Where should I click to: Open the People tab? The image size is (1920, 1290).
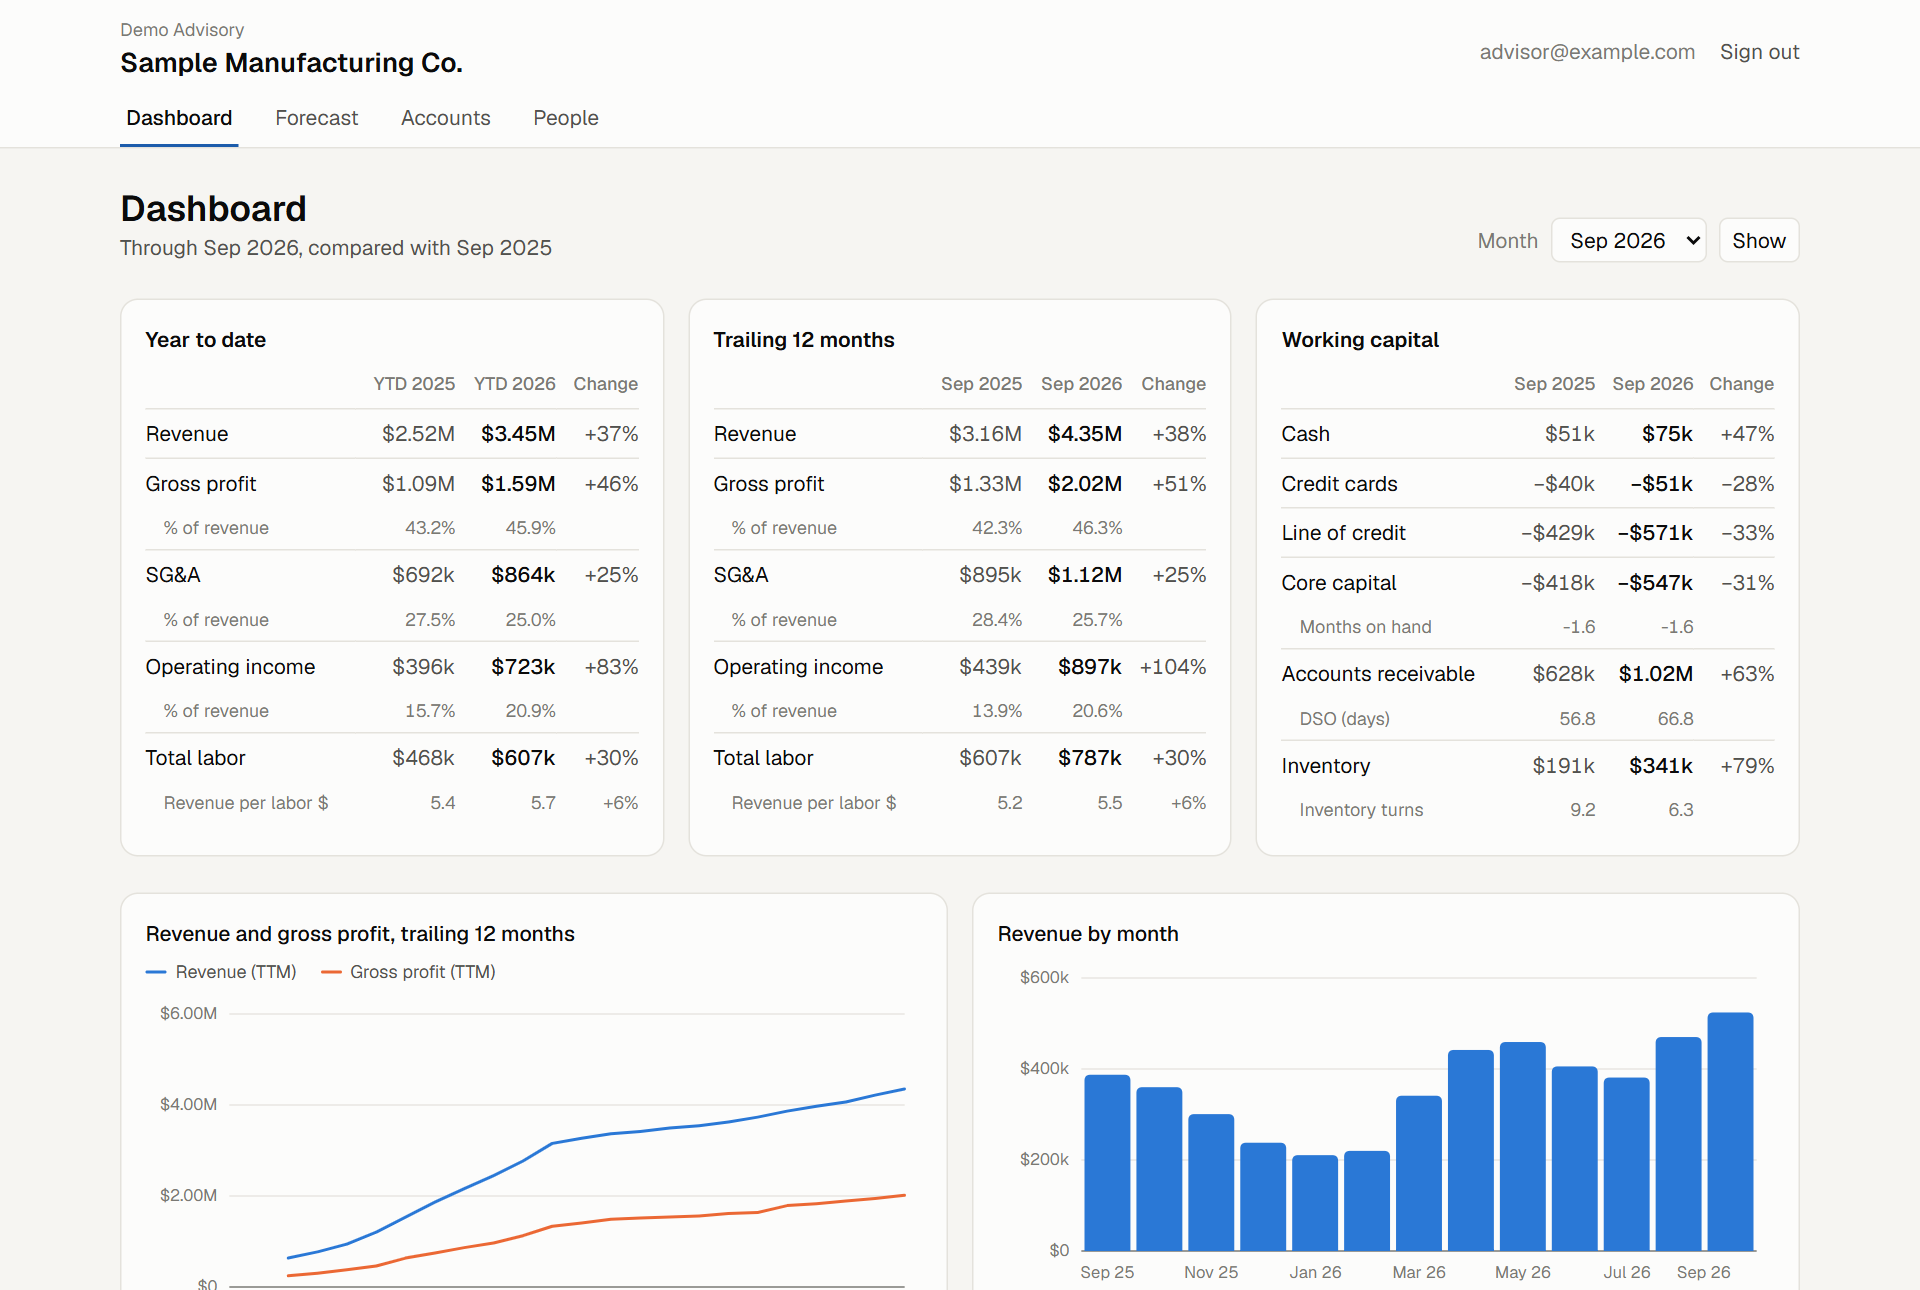coord(565,118)
